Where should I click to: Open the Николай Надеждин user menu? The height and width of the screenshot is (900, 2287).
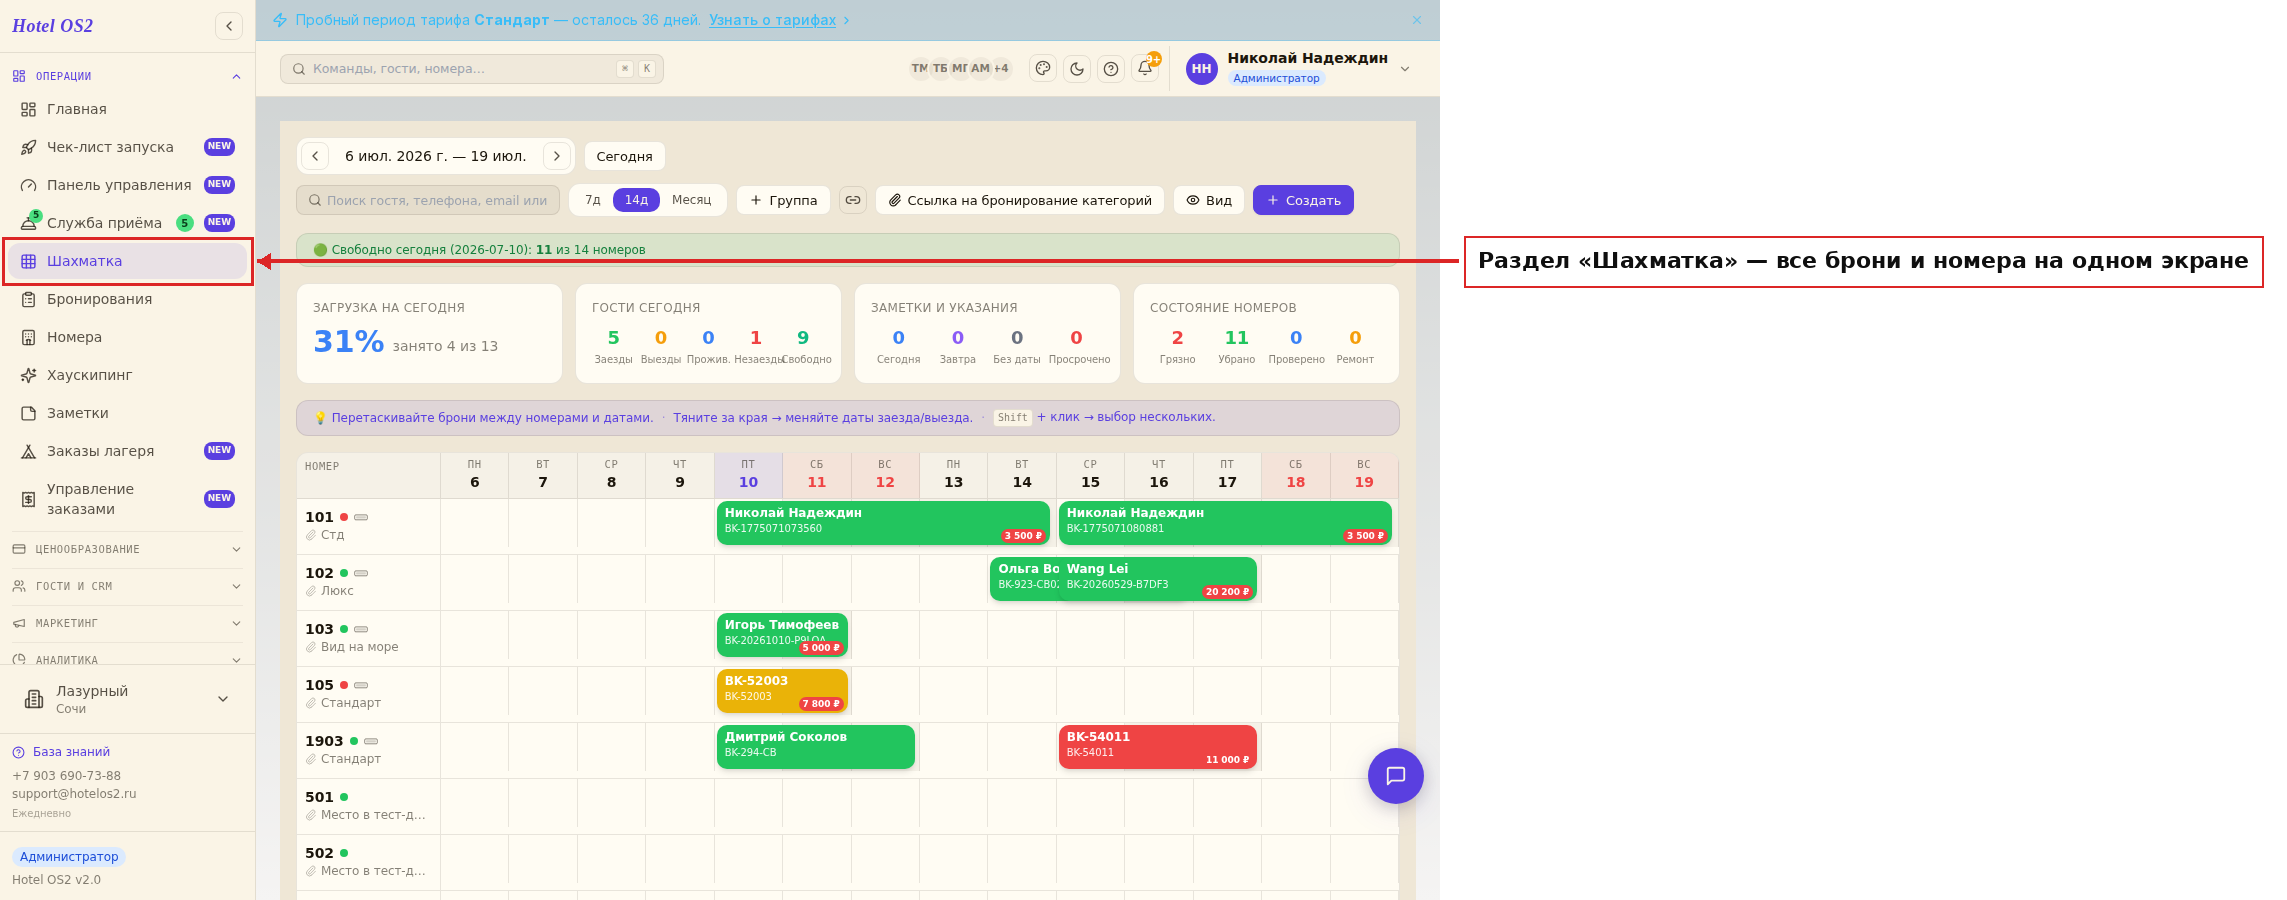click(1298, 68)
